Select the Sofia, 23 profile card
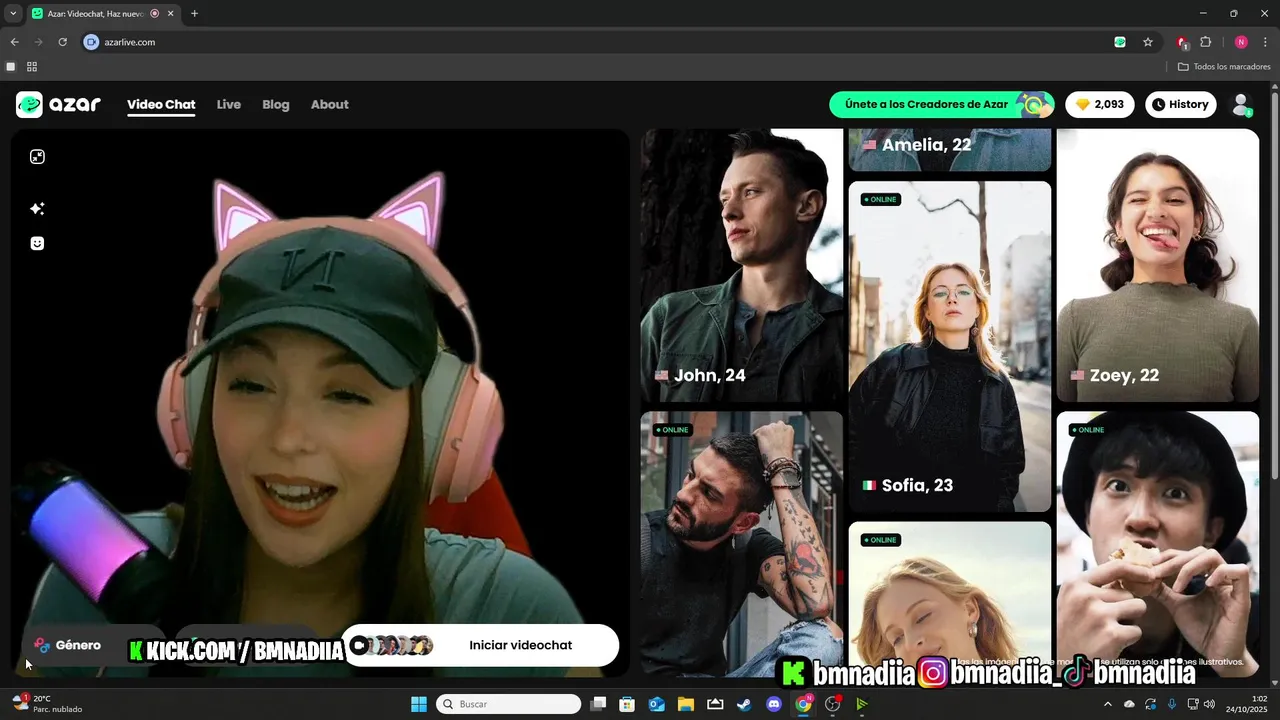1280x720 pixels. (950, 346)
